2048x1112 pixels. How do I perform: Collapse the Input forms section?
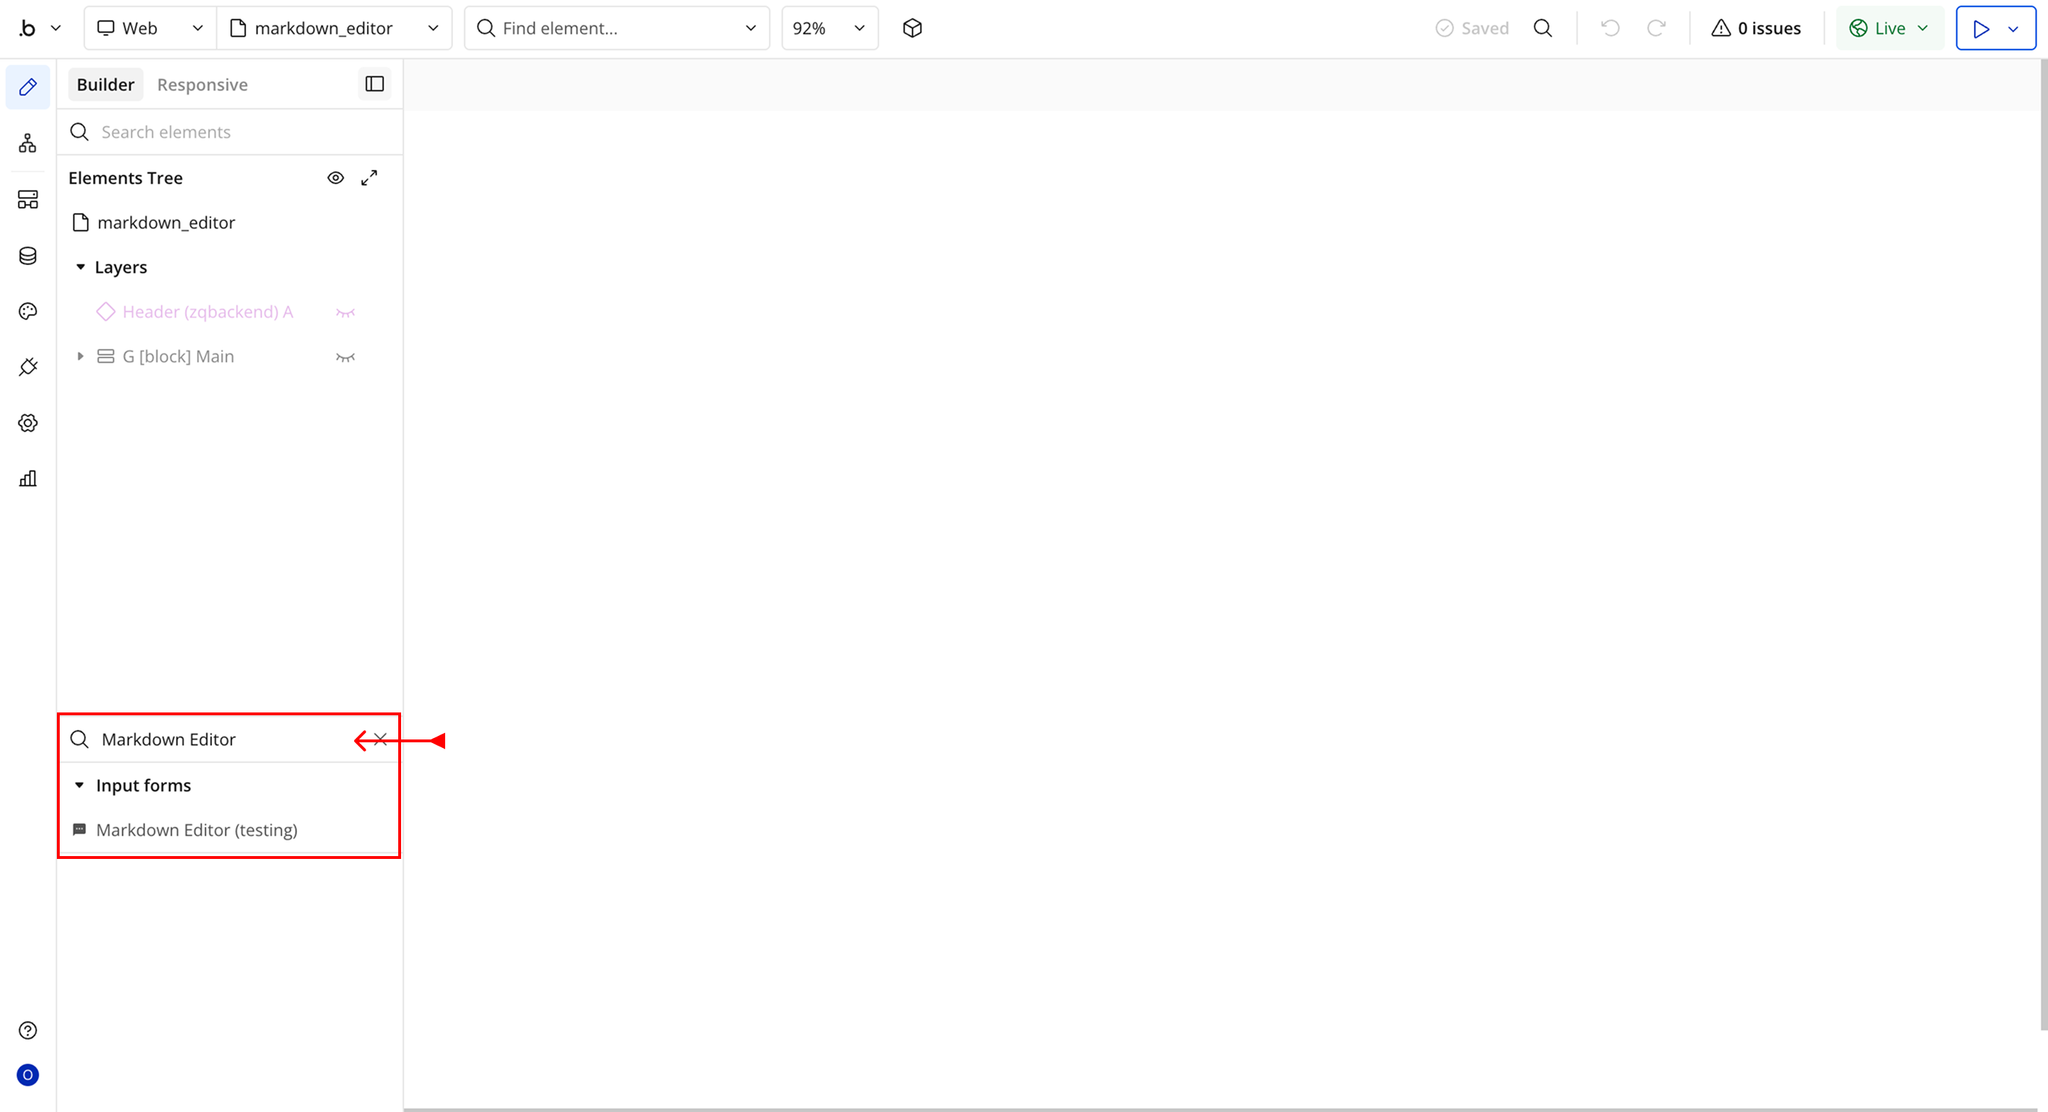(80, 786)
